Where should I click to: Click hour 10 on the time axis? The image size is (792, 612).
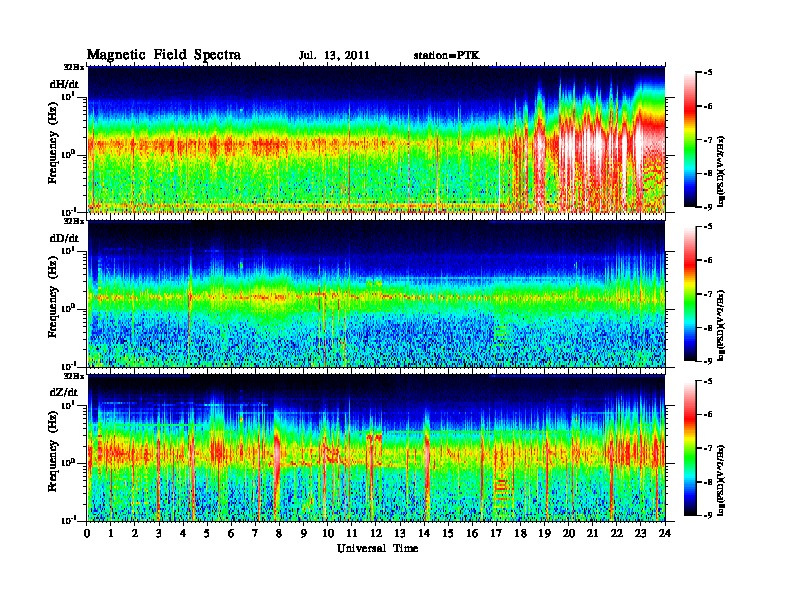coord(328,534)
